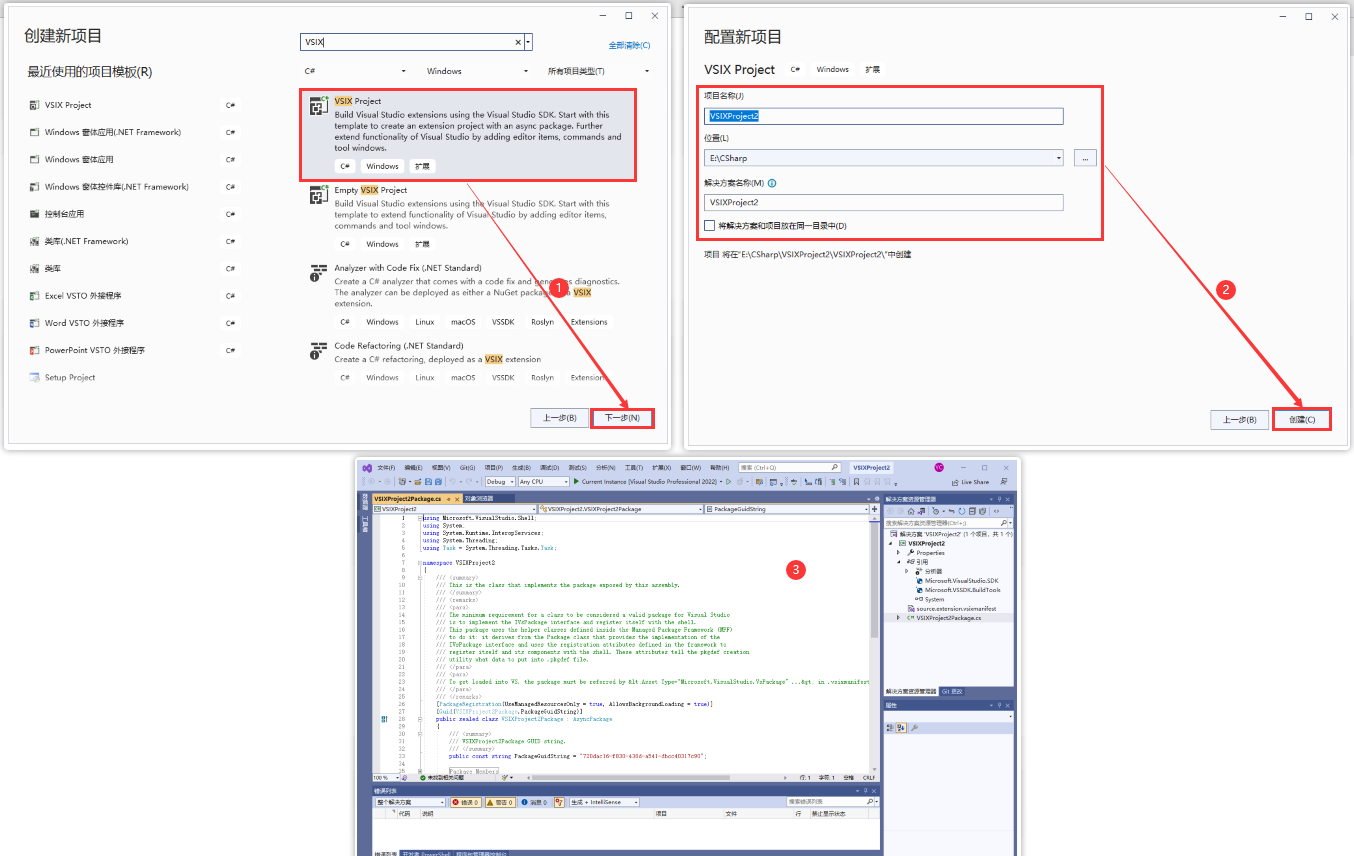Click the user account avatar
Screen dimensions: 1354x856
click(939, 467)
